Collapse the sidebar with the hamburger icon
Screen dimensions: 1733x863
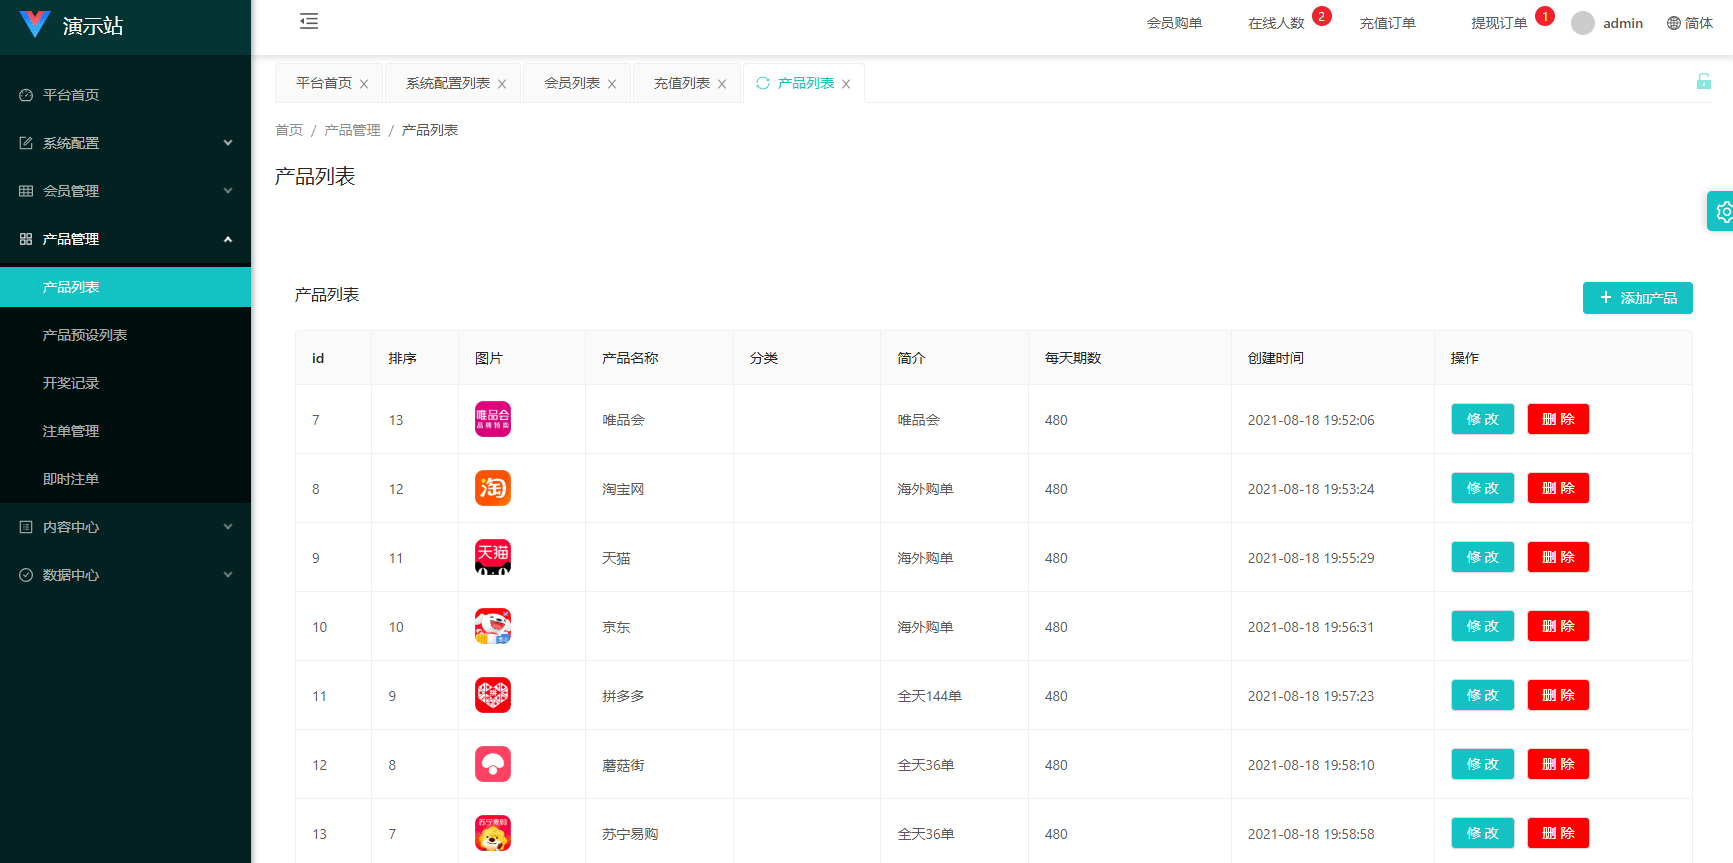[309, 22]
